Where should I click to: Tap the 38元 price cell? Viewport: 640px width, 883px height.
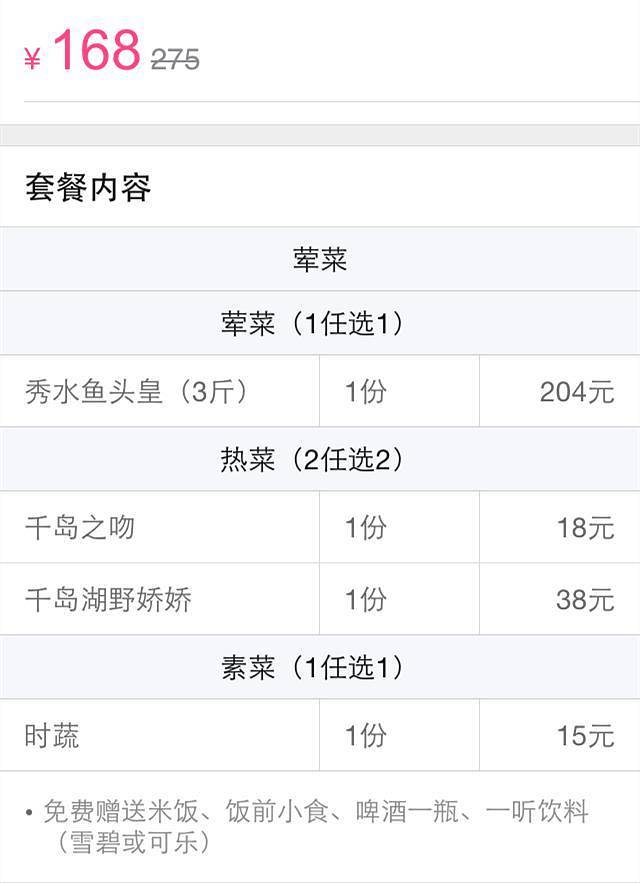pyautogui.click(x=585, y=599)
